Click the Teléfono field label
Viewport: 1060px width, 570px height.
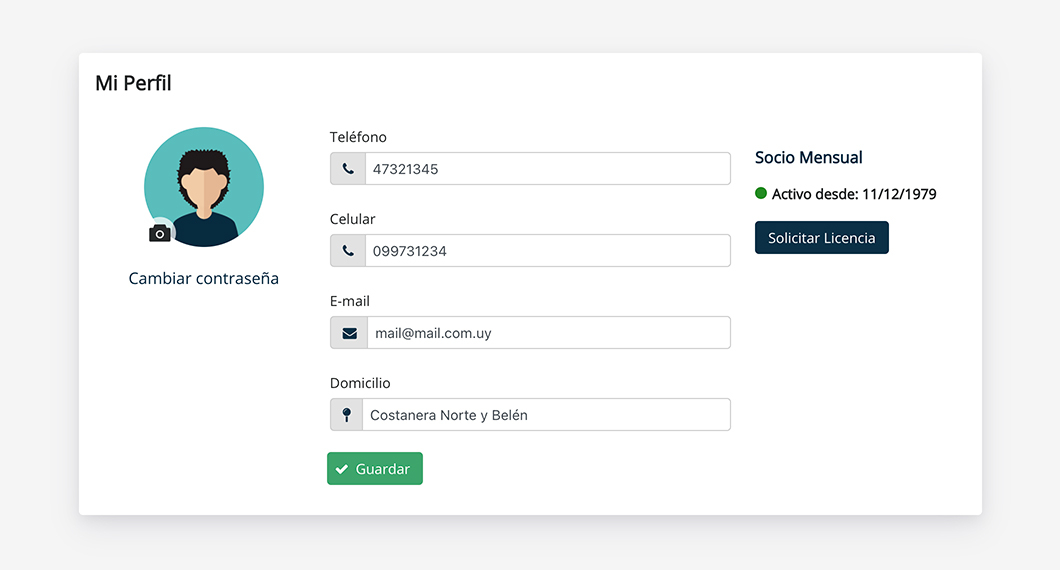[358, 137]
